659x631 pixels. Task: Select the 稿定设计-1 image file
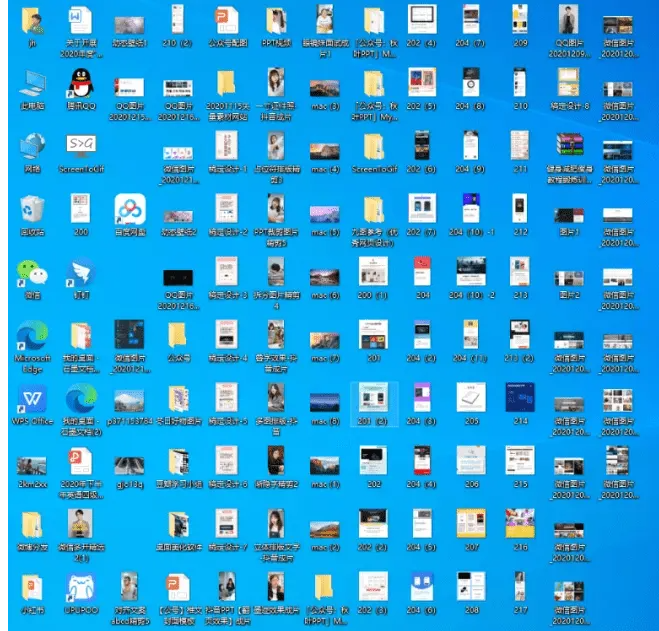coord(227,148)
